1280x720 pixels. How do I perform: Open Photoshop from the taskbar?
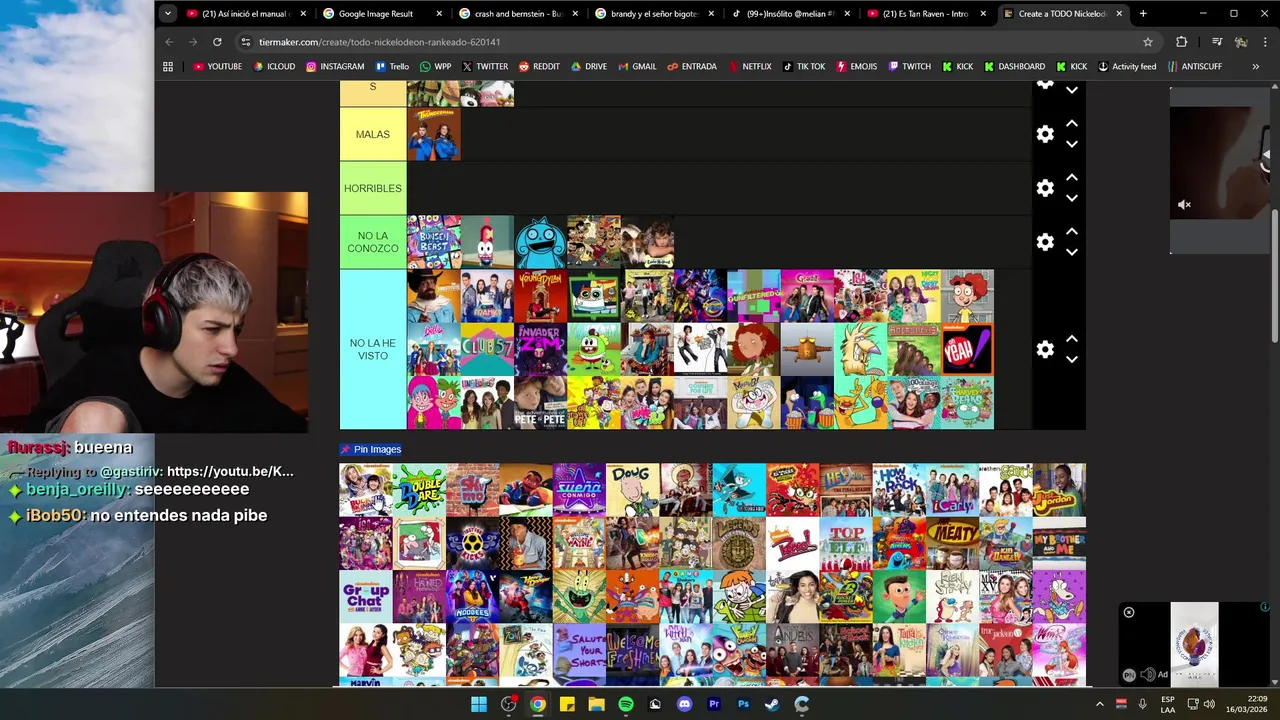[743, 704]
